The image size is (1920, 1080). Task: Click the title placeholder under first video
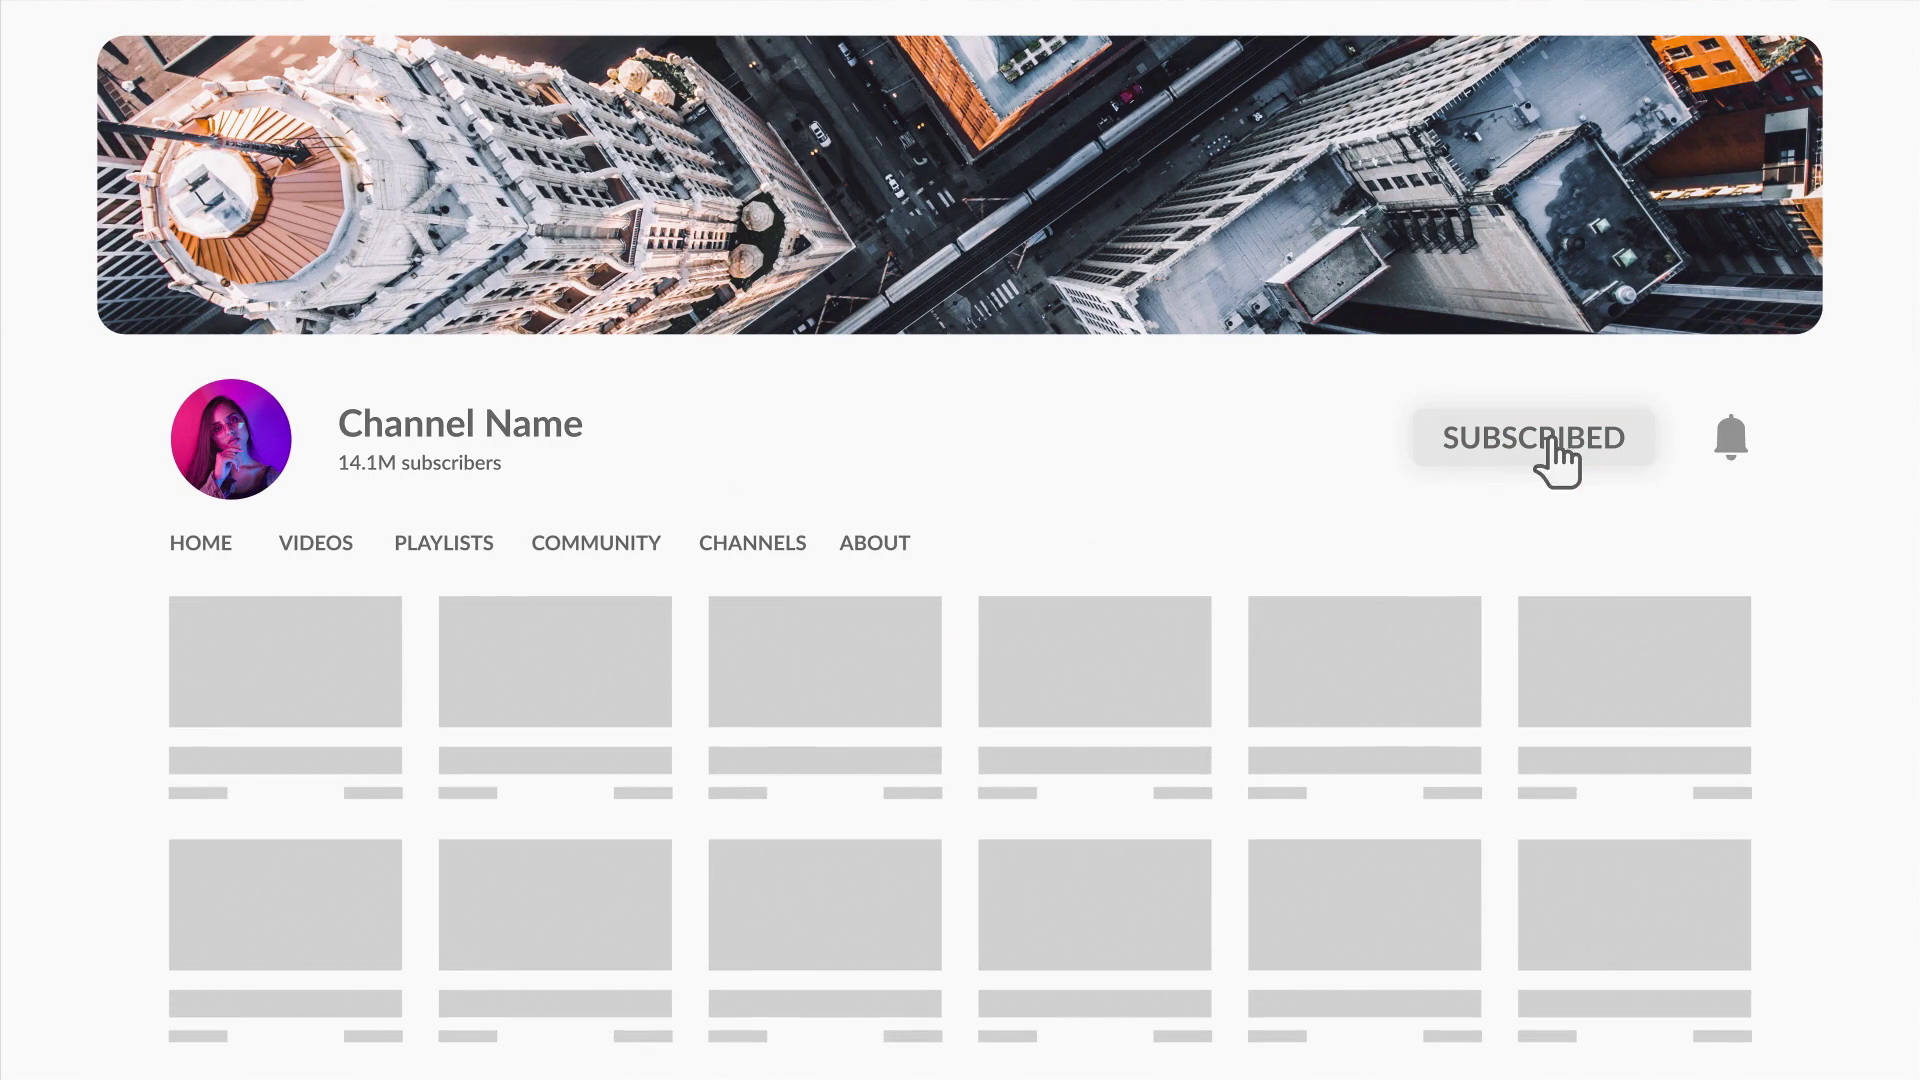[x=285, y=760]
